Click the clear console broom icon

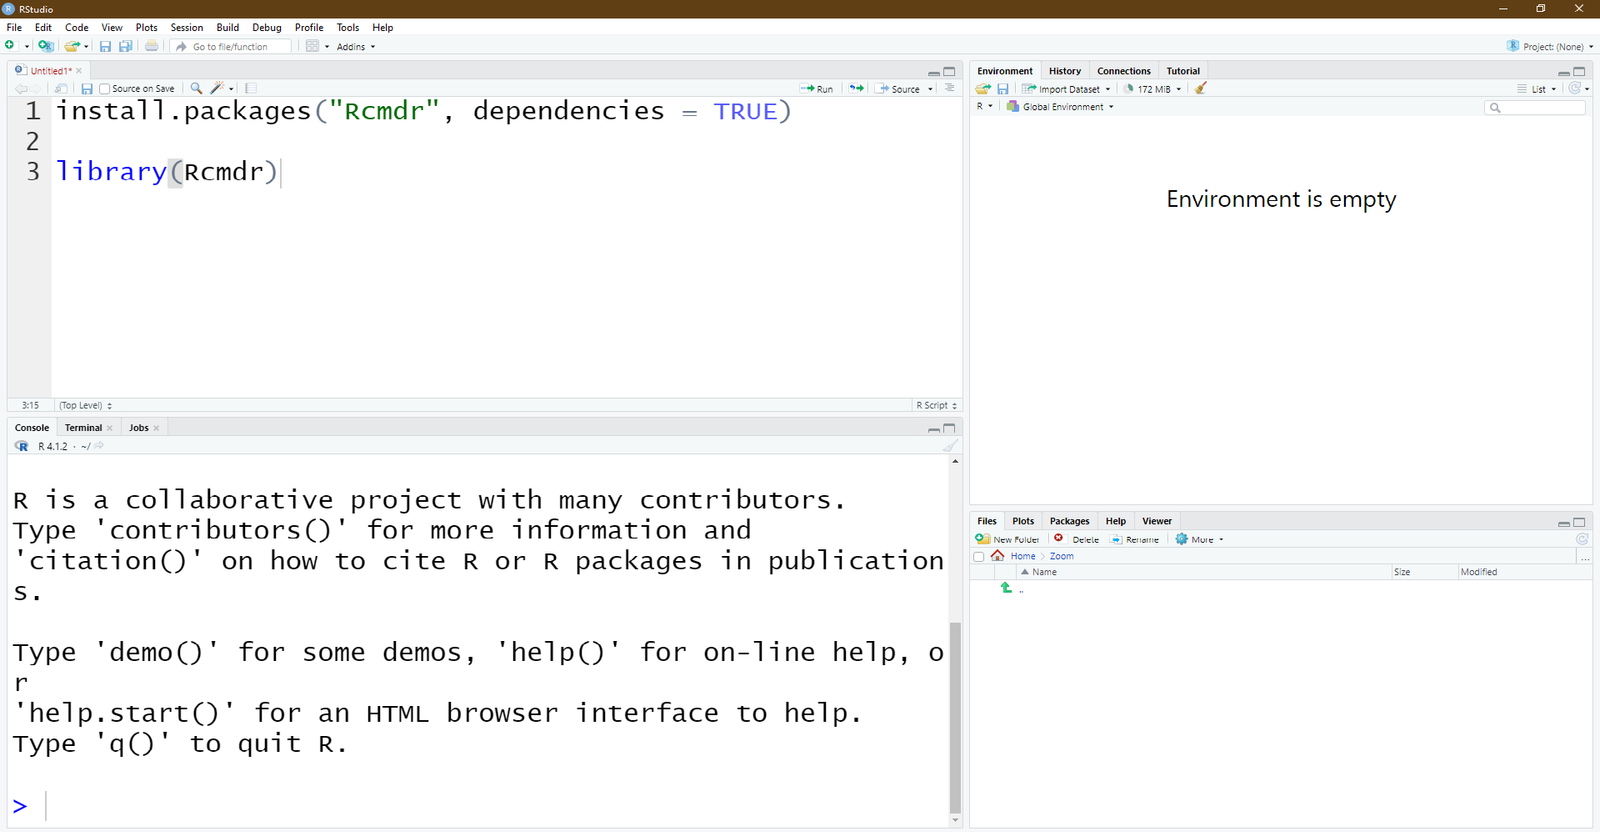(x=949, y=446)
